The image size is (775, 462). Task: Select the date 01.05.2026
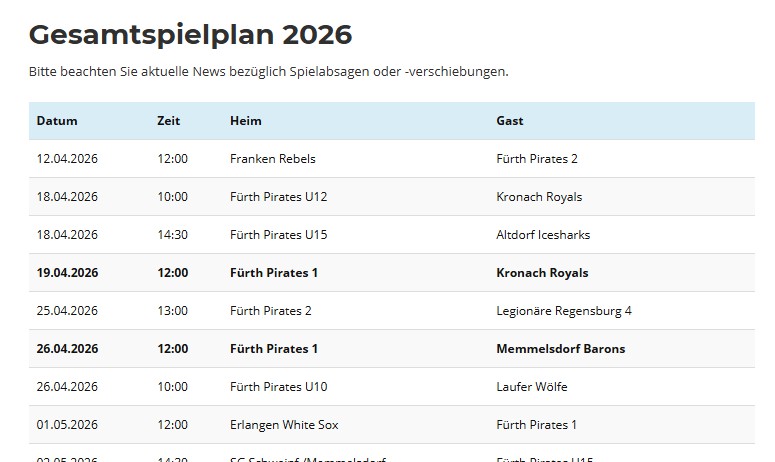[67, 425]
